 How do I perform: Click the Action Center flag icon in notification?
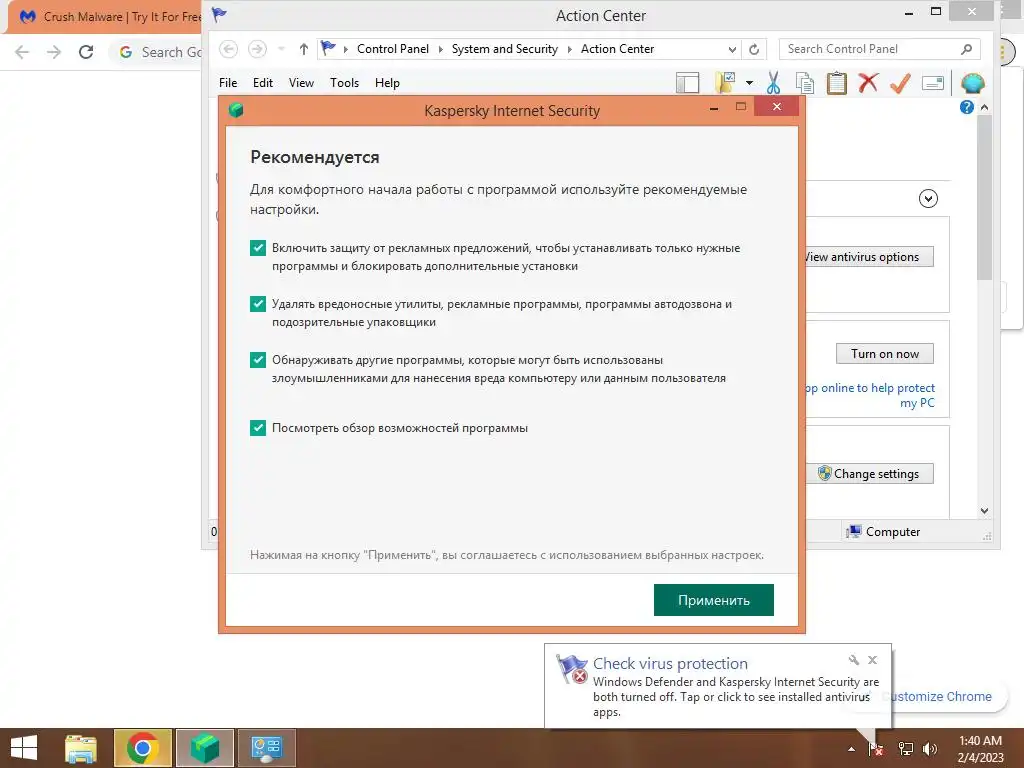(571, 669)
